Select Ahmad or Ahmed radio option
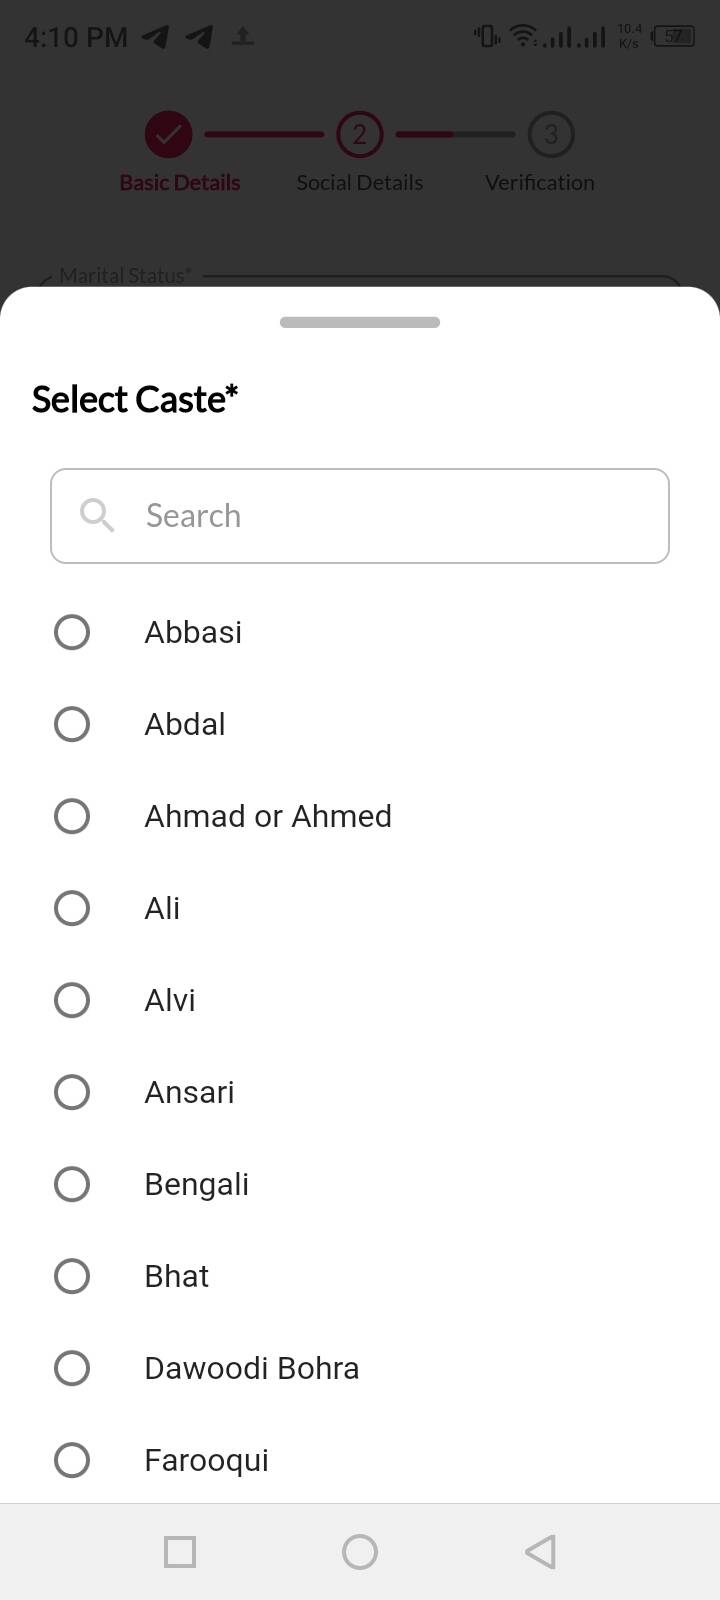 [x=72, y=816]
